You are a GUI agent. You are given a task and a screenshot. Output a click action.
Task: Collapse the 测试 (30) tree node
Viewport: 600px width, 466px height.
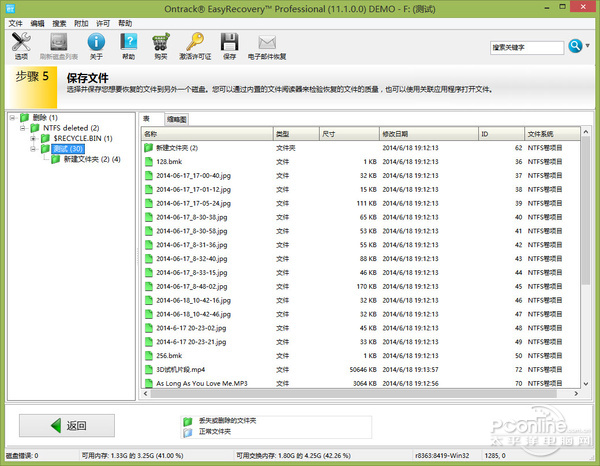click(33, 148)
